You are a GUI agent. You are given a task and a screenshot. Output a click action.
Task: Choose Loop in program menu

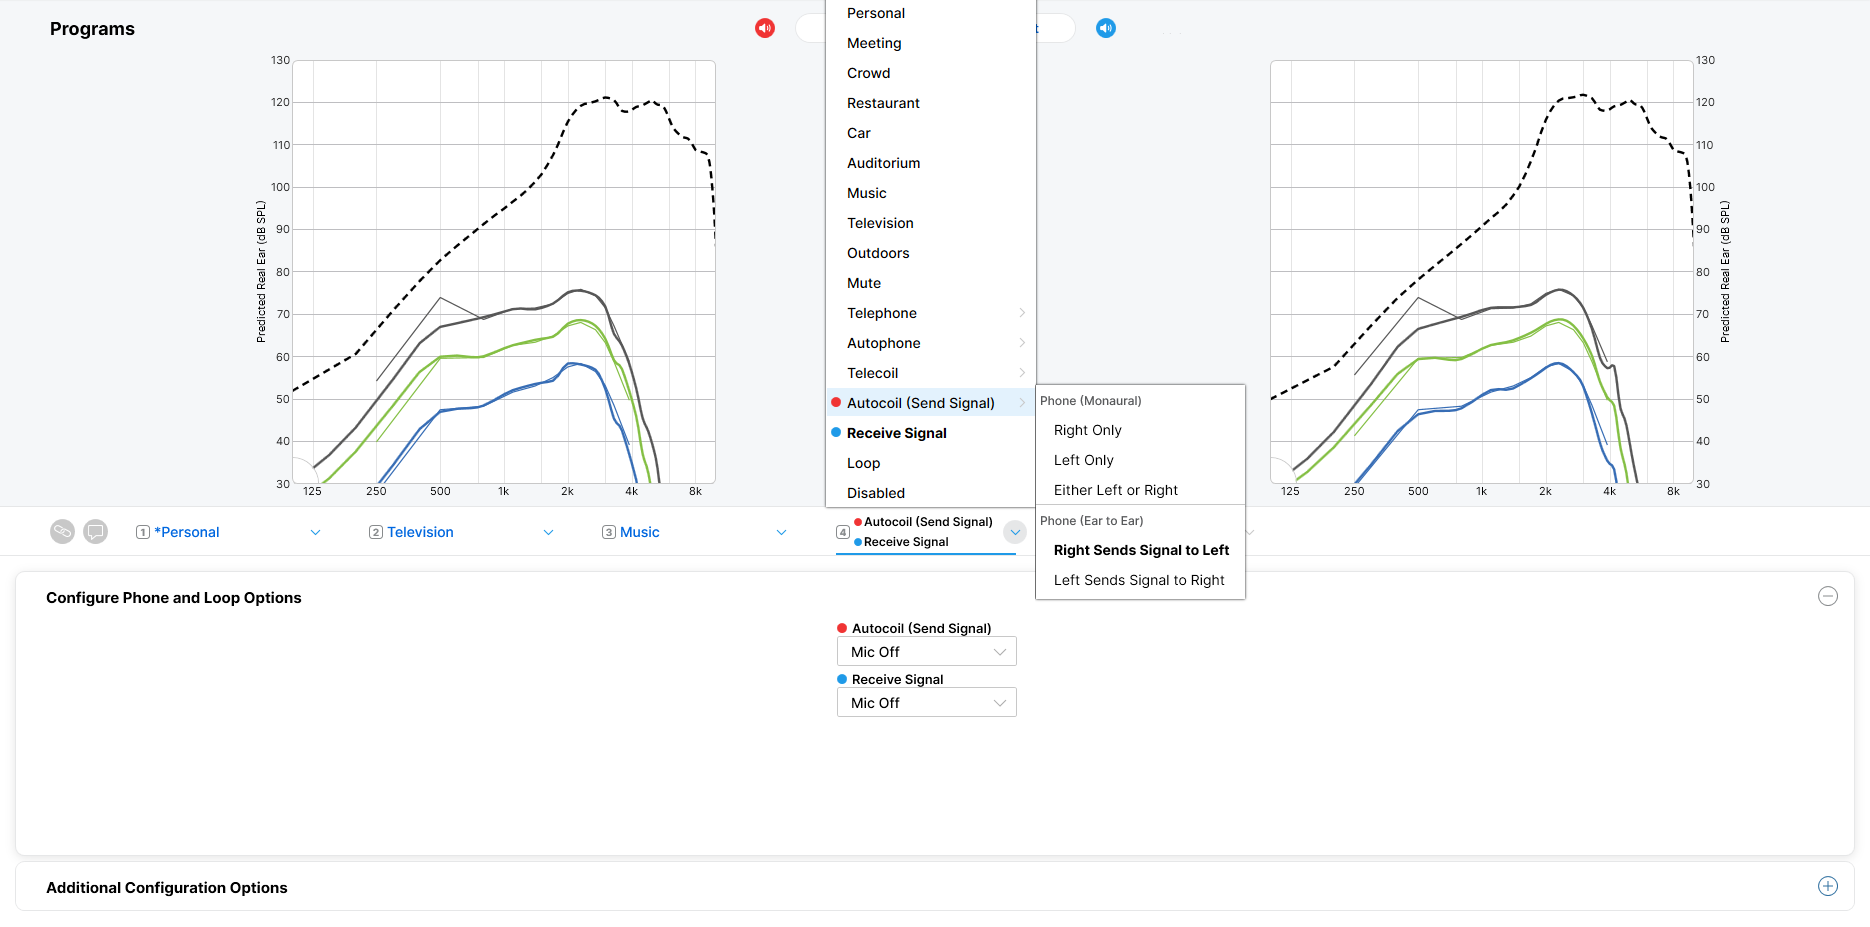(931, 463)
